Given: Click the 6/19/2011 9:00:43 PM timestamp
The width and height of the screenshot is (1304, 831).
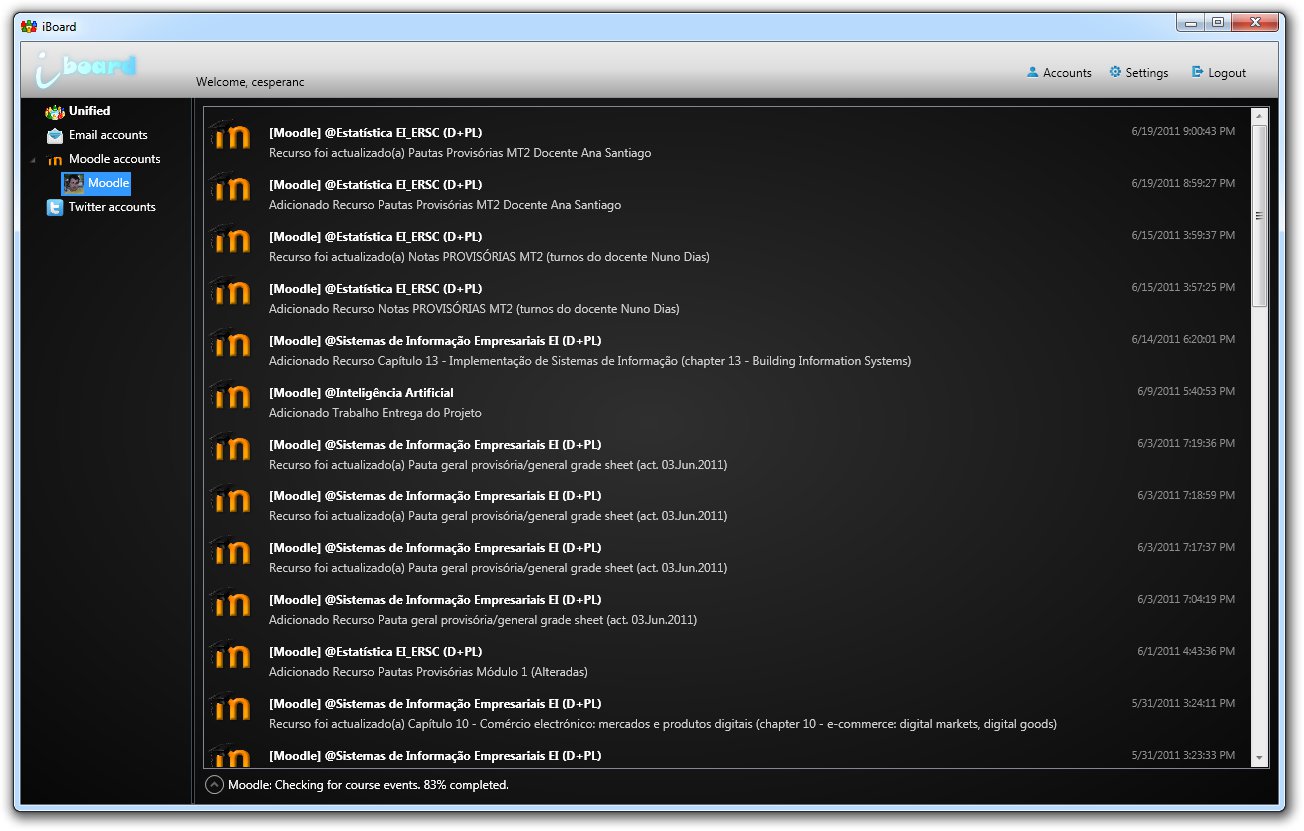Looking at the screenshot, I should [1183, 131].
